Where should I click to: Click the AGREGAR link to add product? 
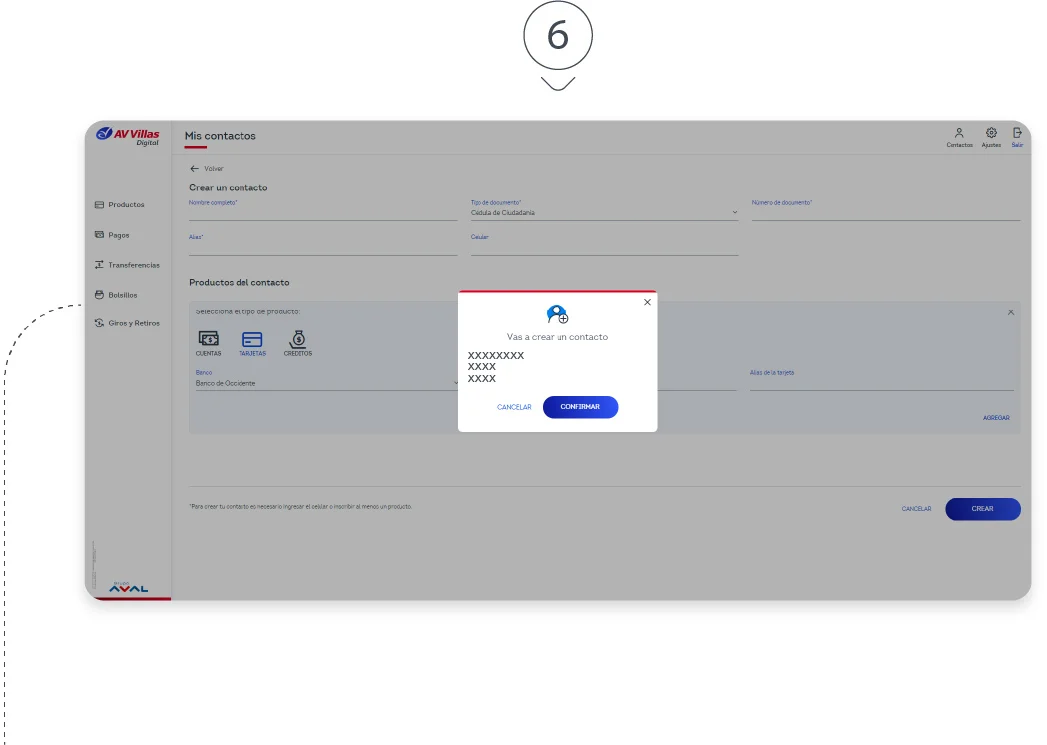coord(996,417)
